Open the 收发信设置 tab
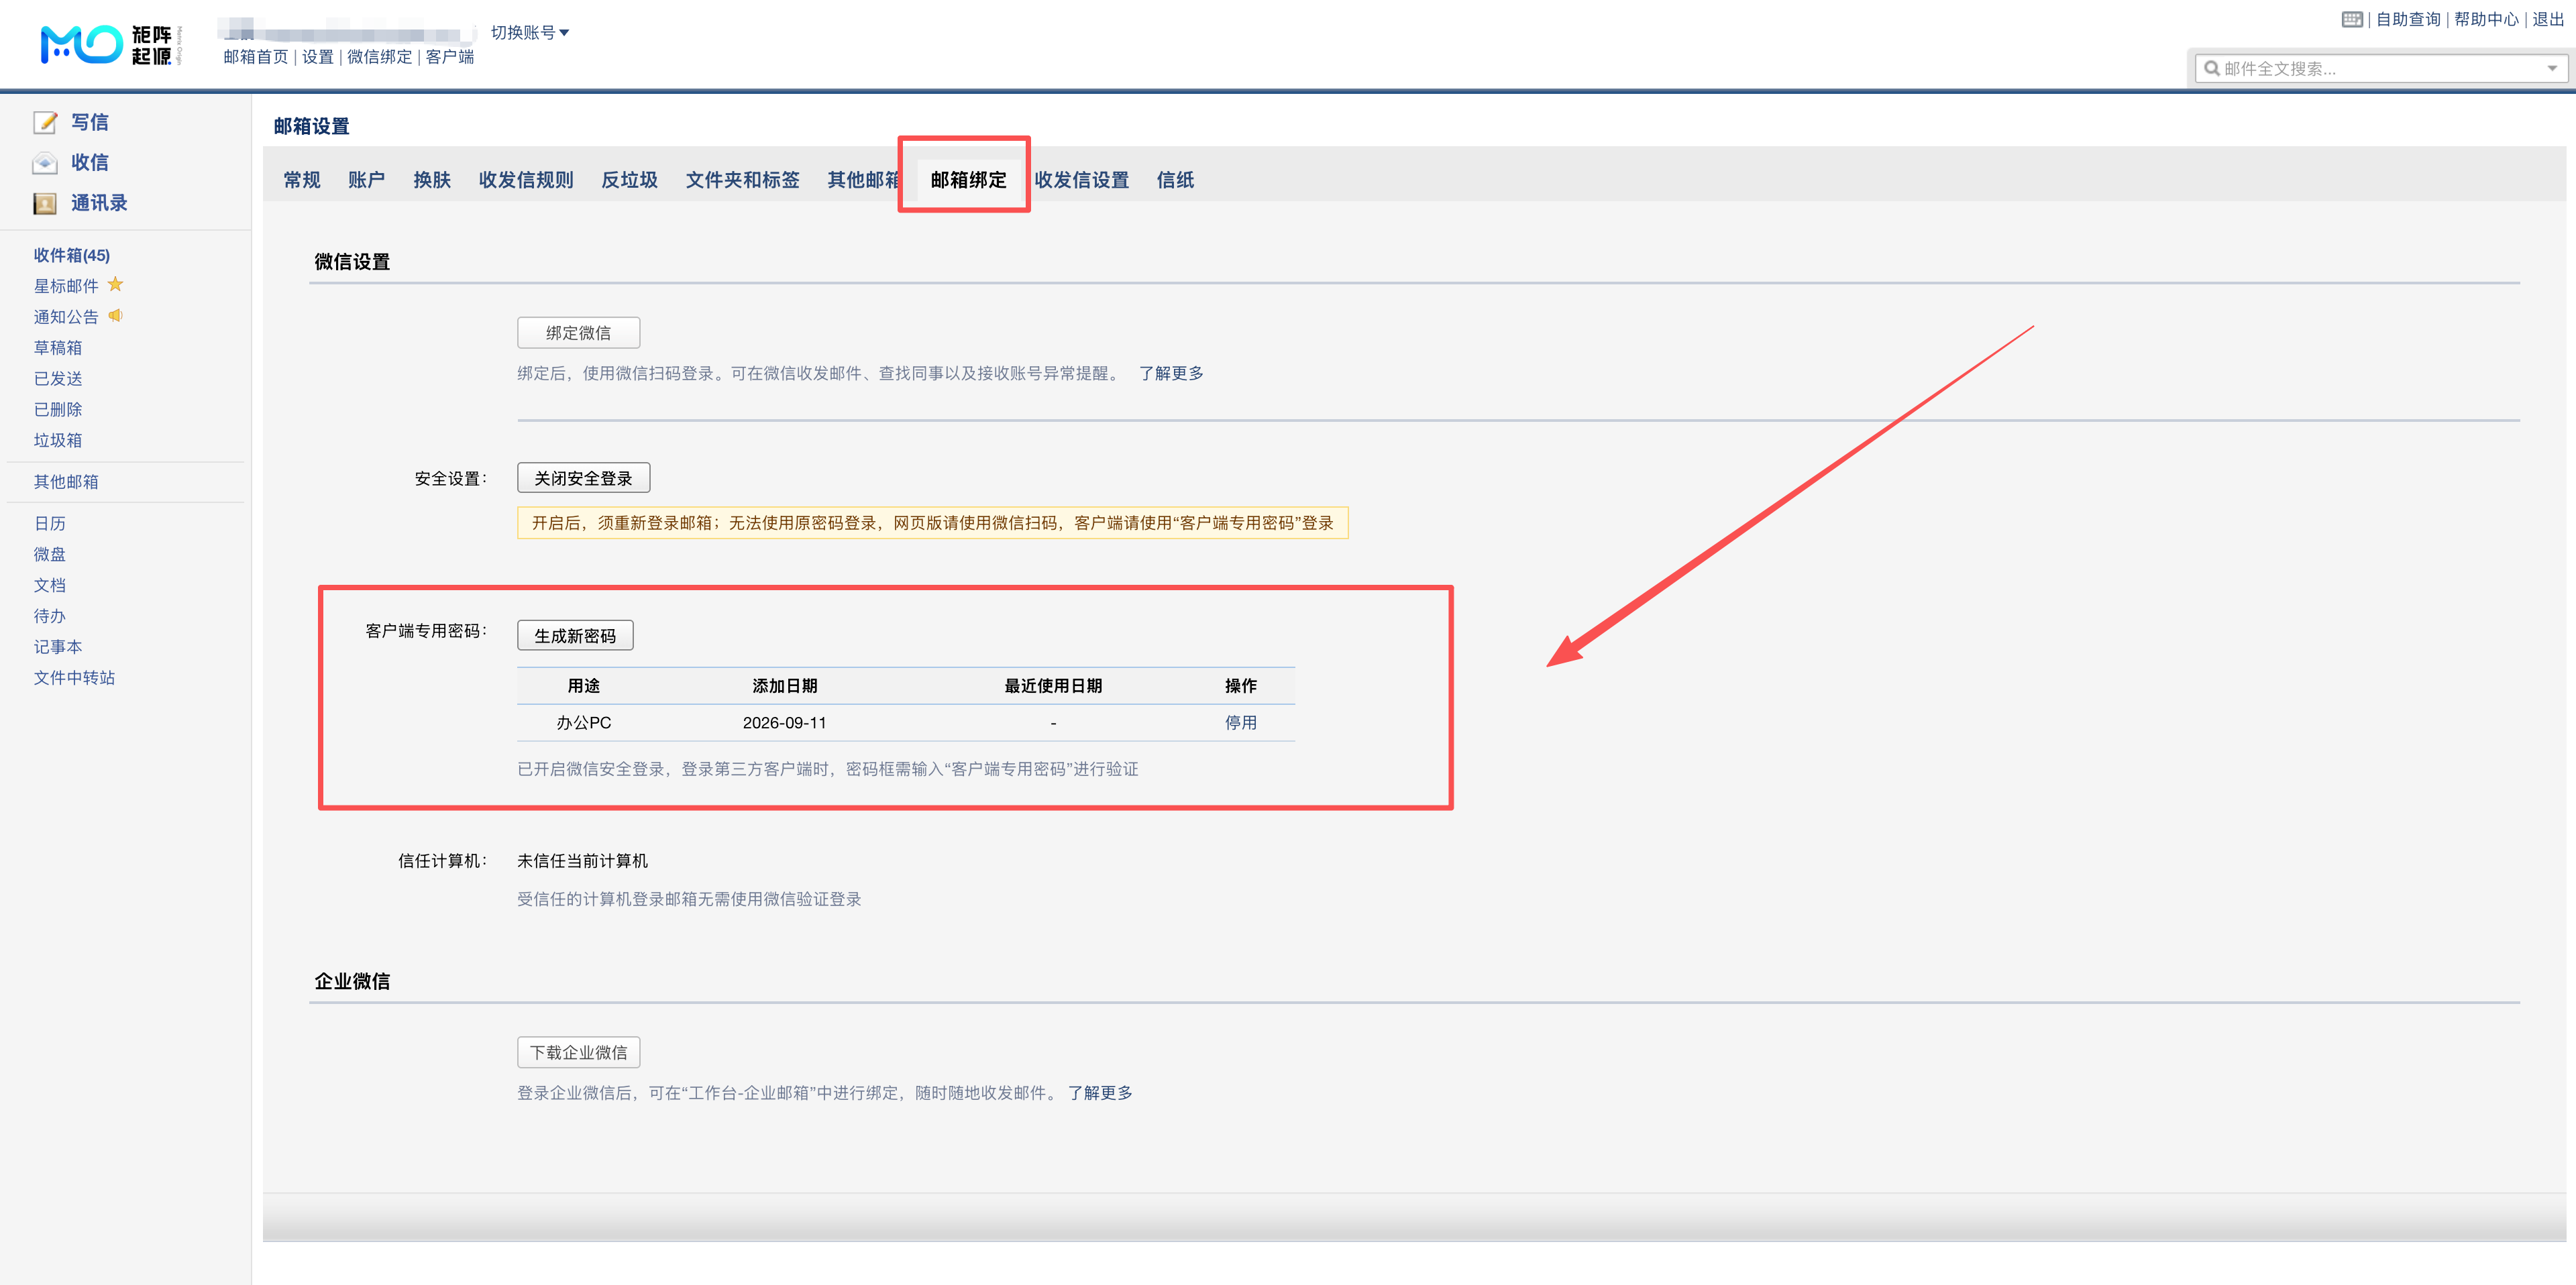 point(1081,179)
